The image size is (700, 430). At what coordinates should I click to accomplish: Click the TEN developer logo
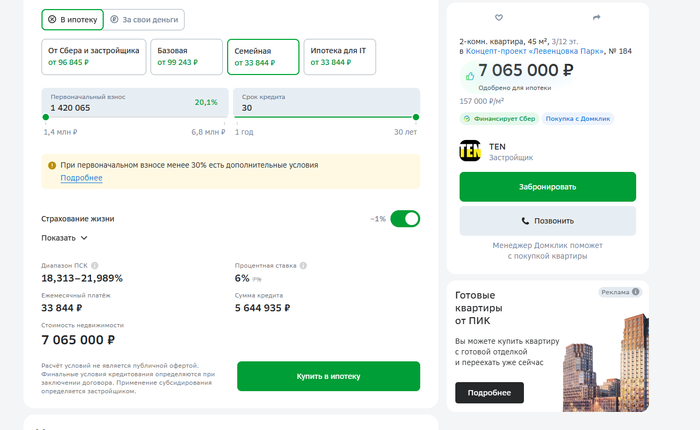(x=470, y=151)
